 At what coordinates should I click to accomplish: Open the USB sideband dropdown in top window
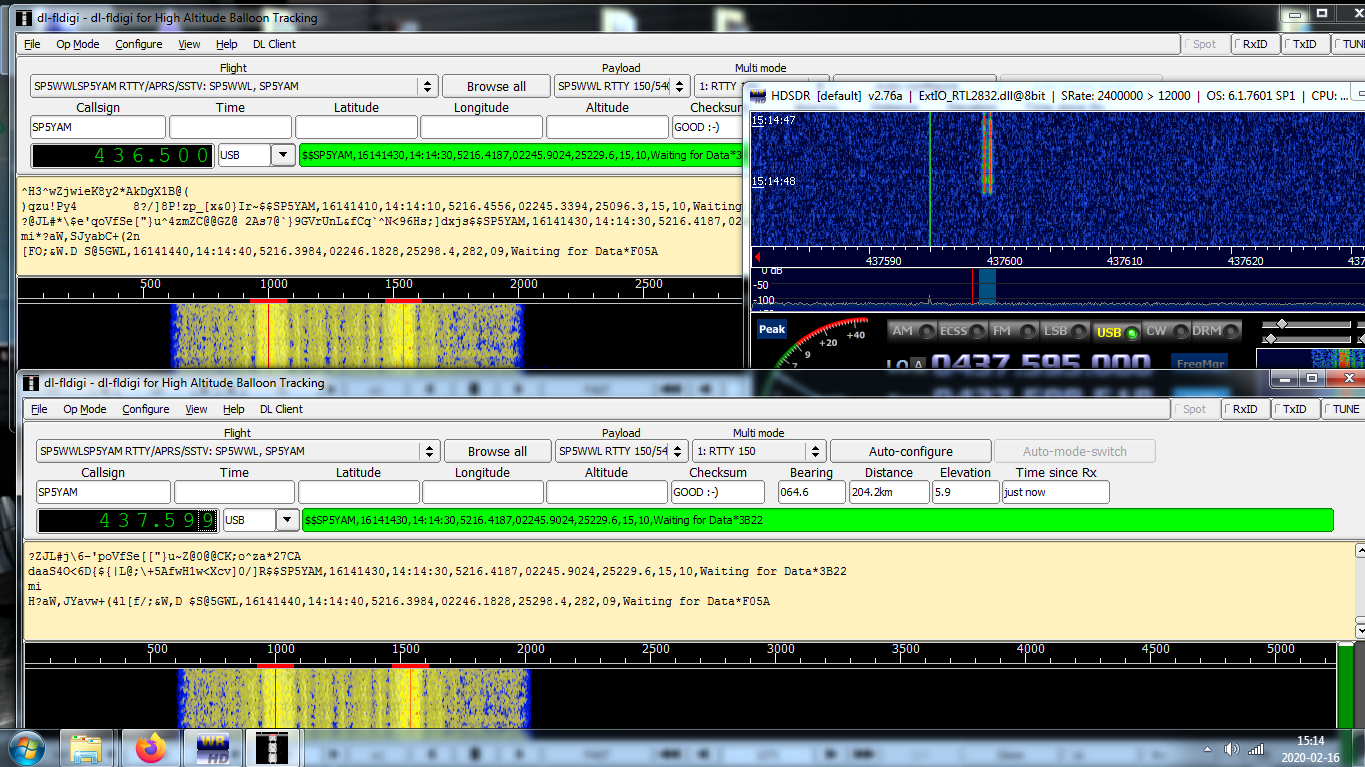tap(283, 155)
